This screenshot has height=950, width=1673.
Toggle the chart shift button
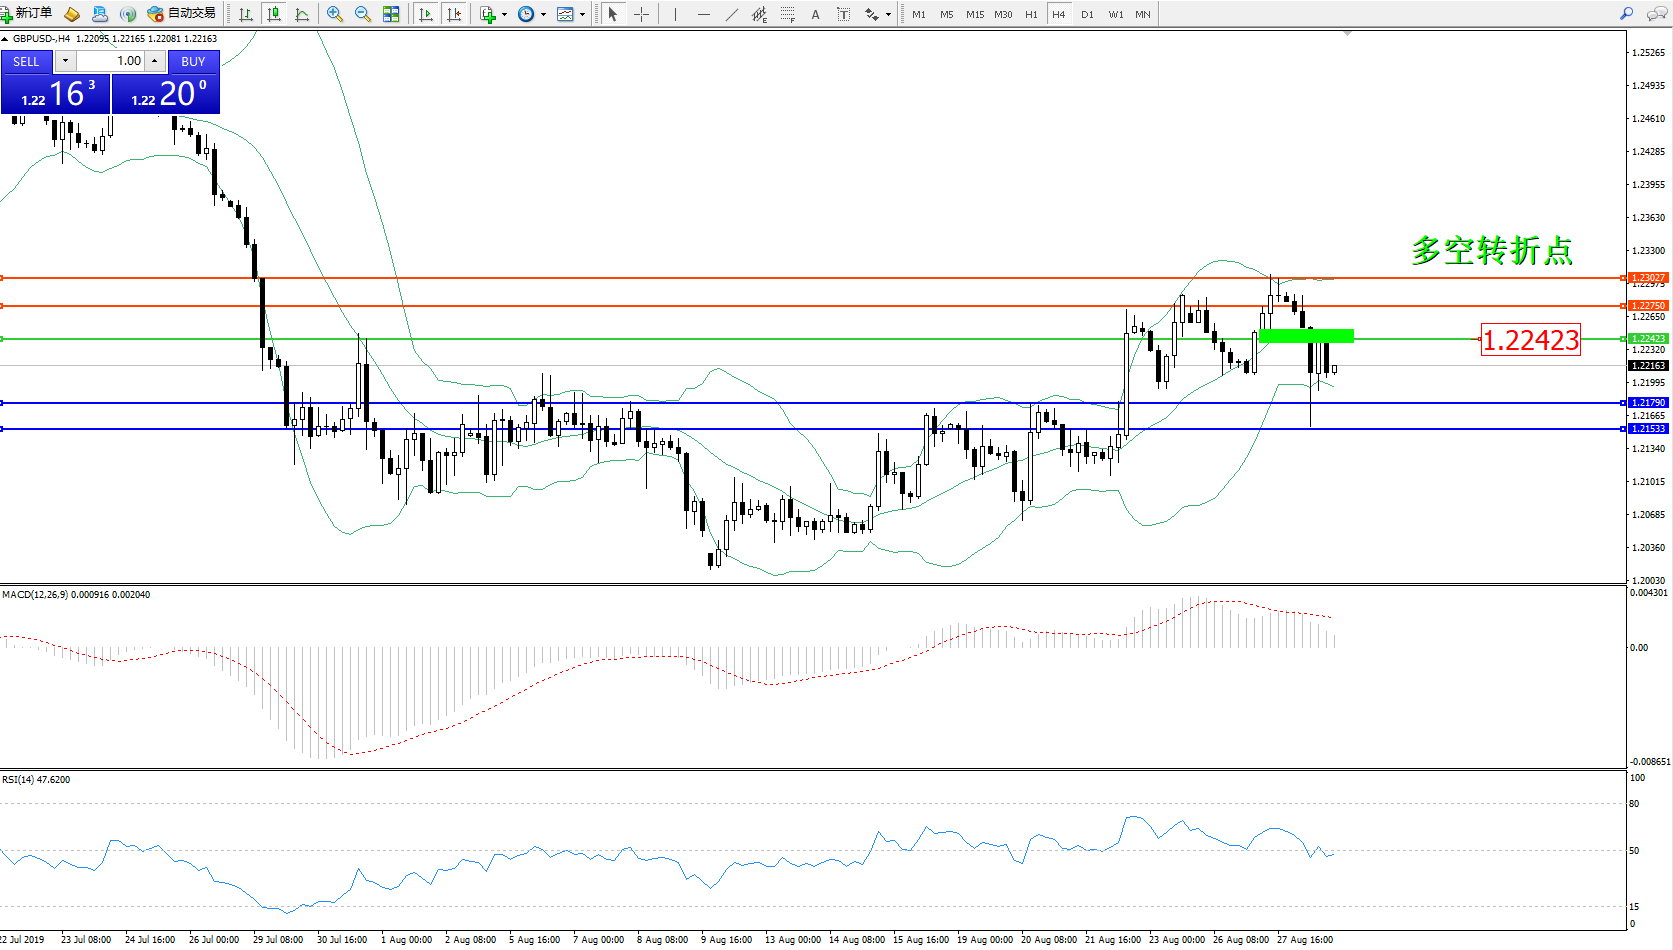(454, 14)
